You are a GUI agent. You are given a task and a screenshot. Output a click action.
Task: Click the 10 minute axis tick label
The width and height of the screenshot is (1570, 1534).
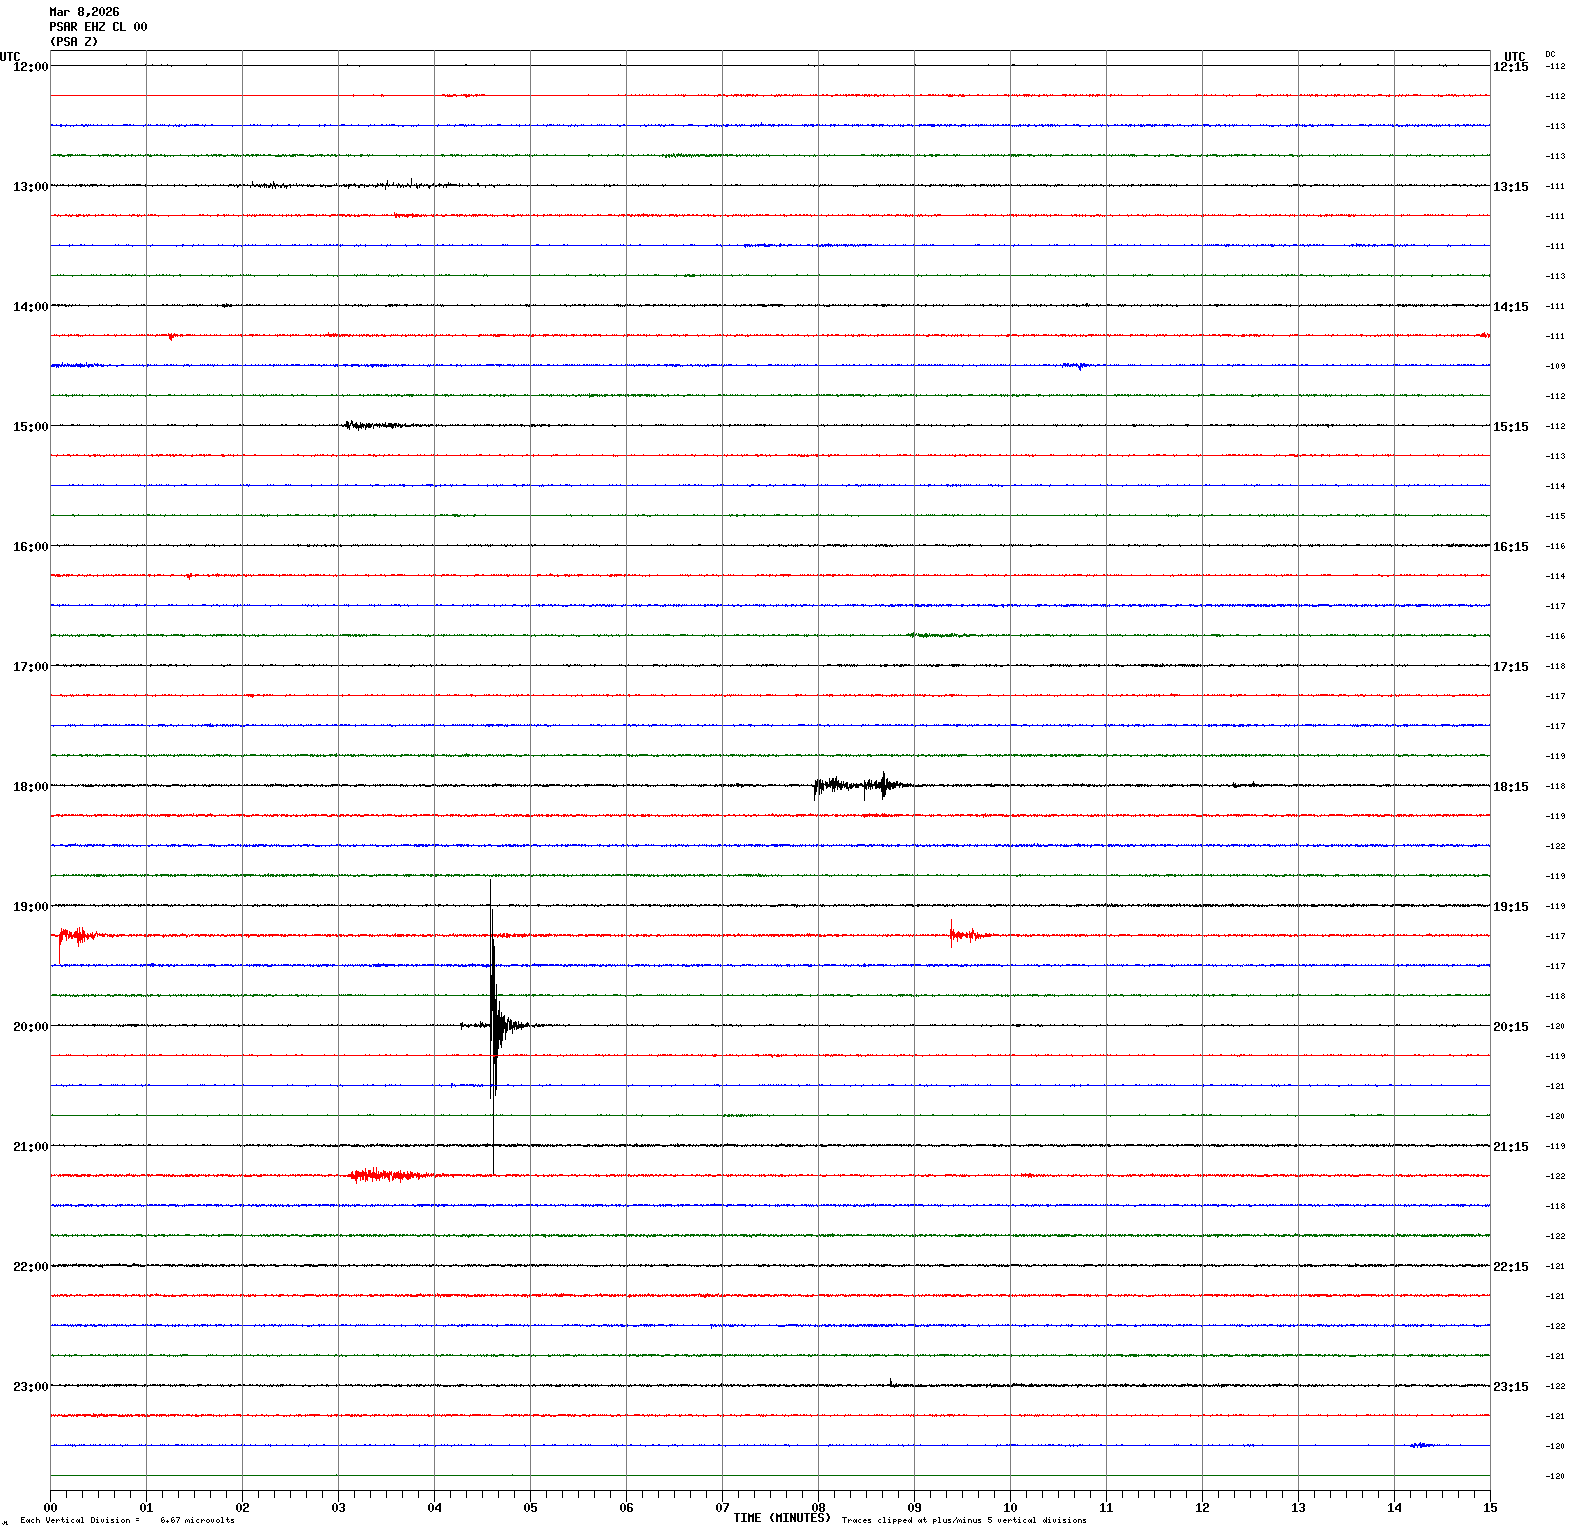(1010, 1508)
